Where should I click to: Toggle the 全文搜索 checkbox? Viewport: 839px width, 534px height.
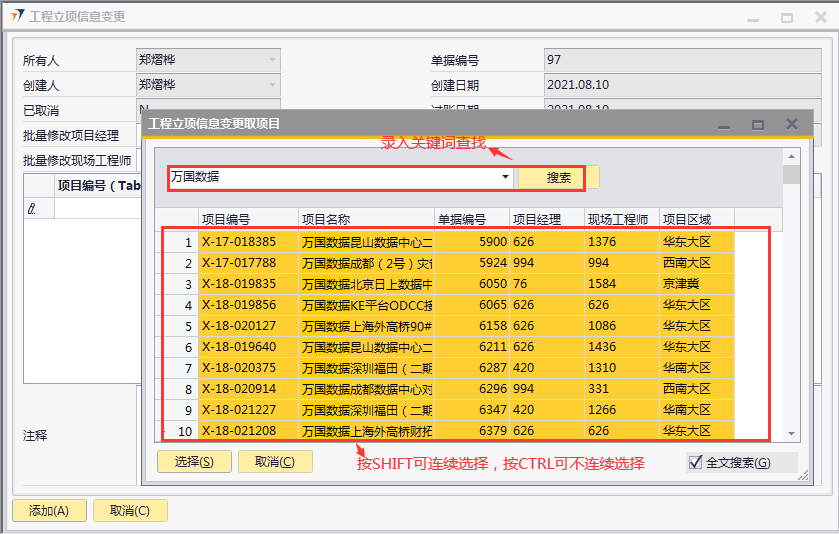[696, 462]
